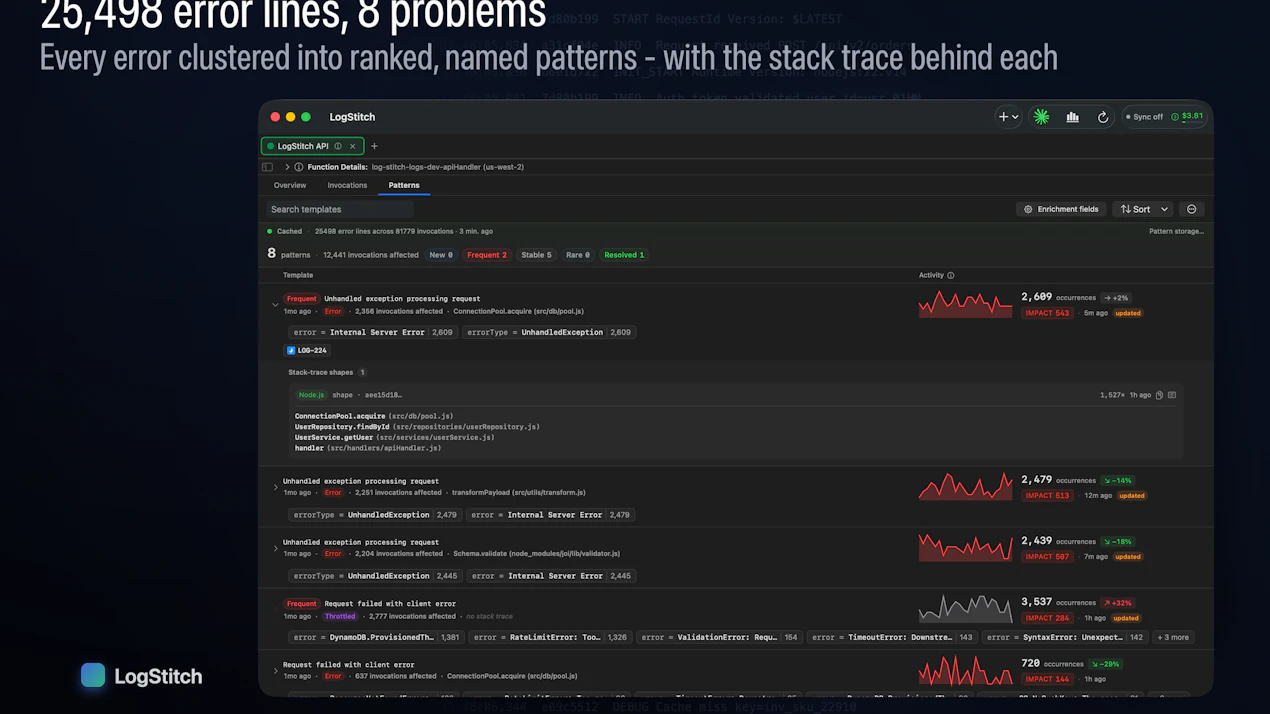Click the ValidationError 154 chip
Image resolution: width=1270 pixels, height=714 pixels.
point(720,637)
